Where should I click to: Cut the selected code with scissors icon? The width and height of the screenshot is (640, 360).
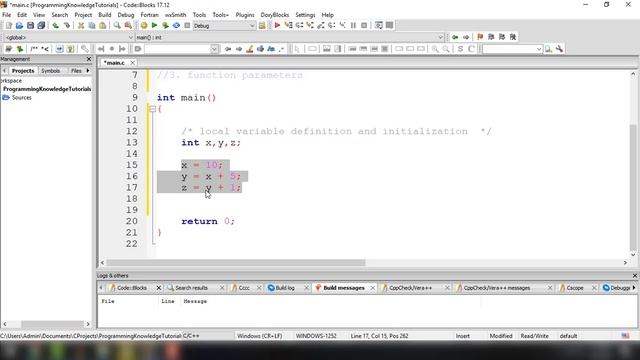[81, 25]
